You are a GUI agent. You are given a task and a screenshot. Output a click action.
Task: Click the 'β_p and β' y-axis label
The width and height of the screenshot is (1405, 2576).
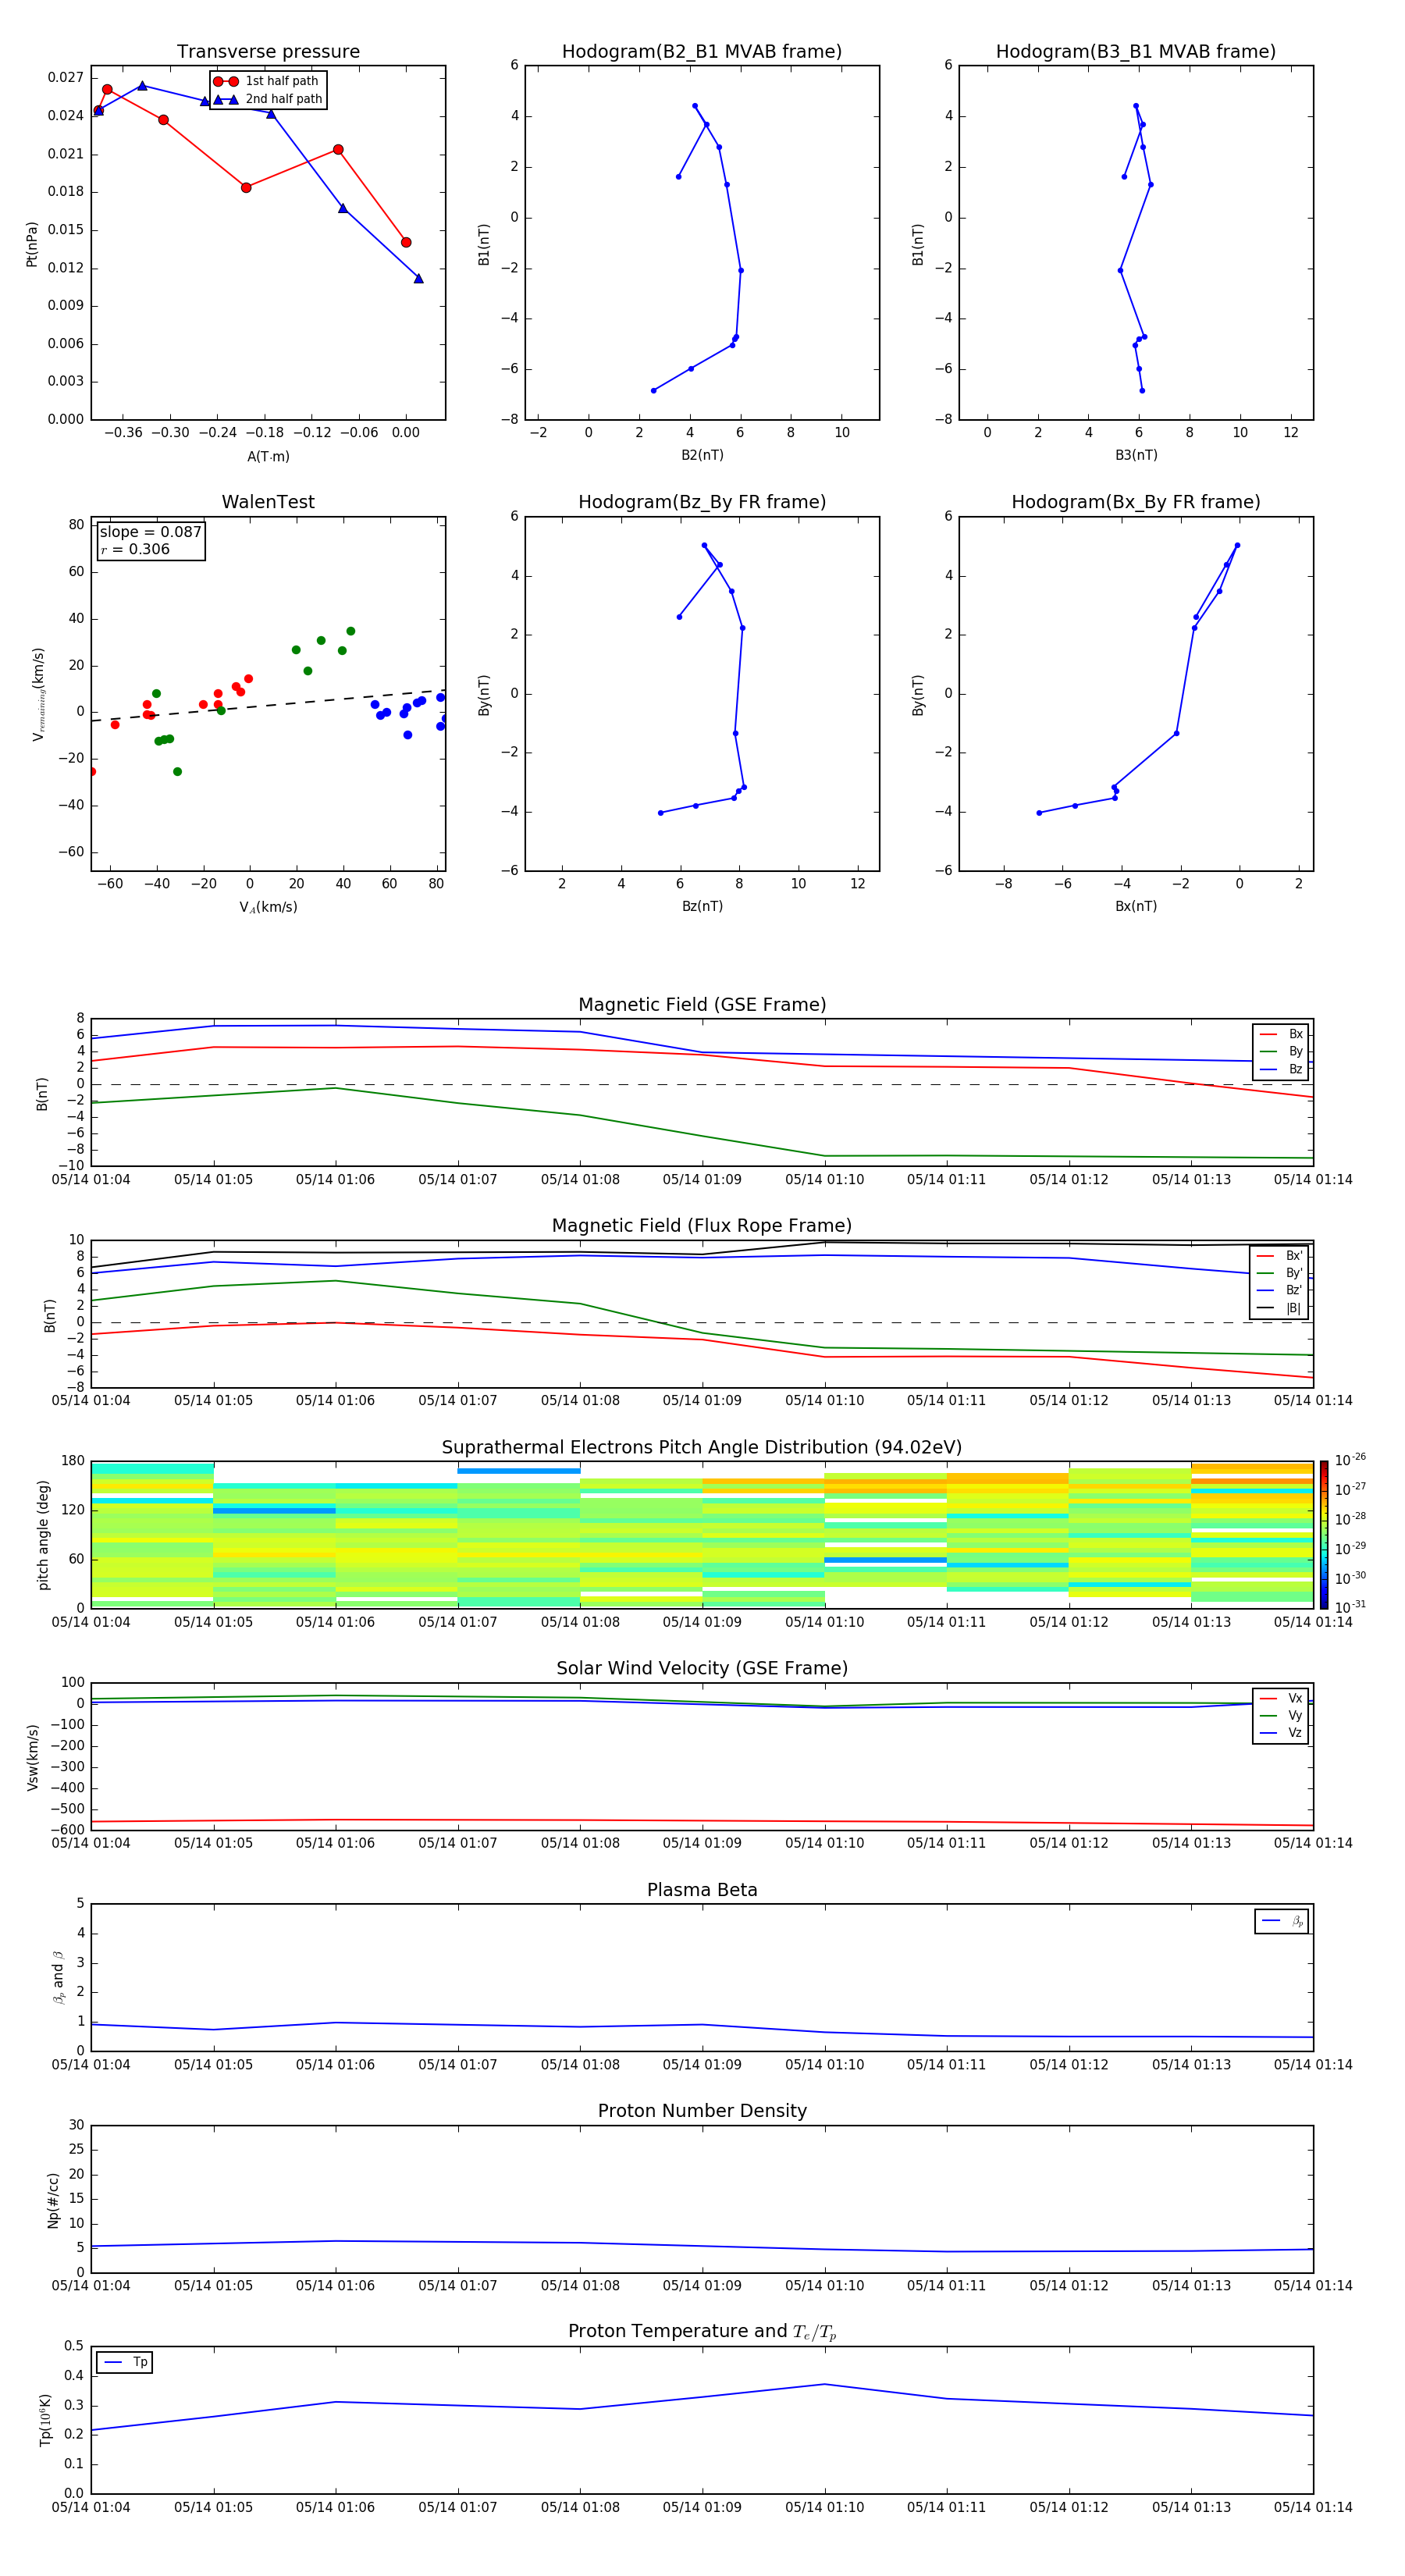[58, 1977]
